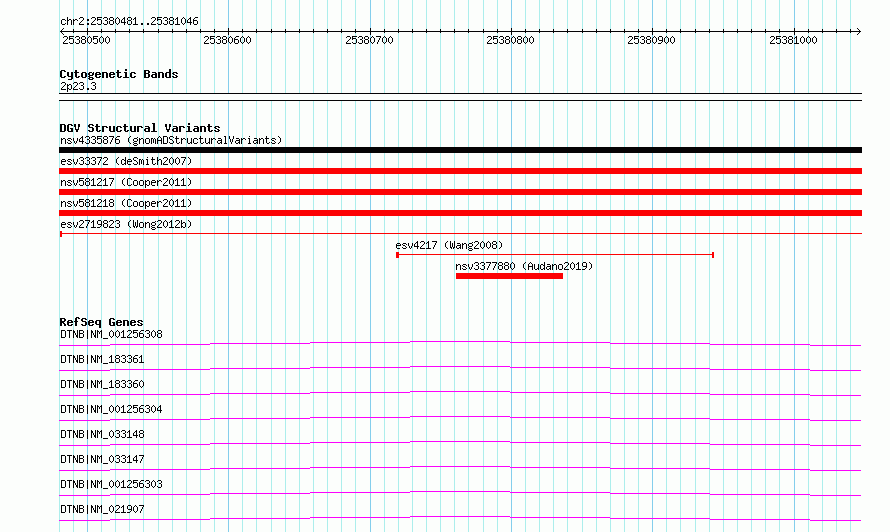Viewport: 890px width, 532px height.
Task: Select transcript DTNB|NM_033148
Action: 102,434
